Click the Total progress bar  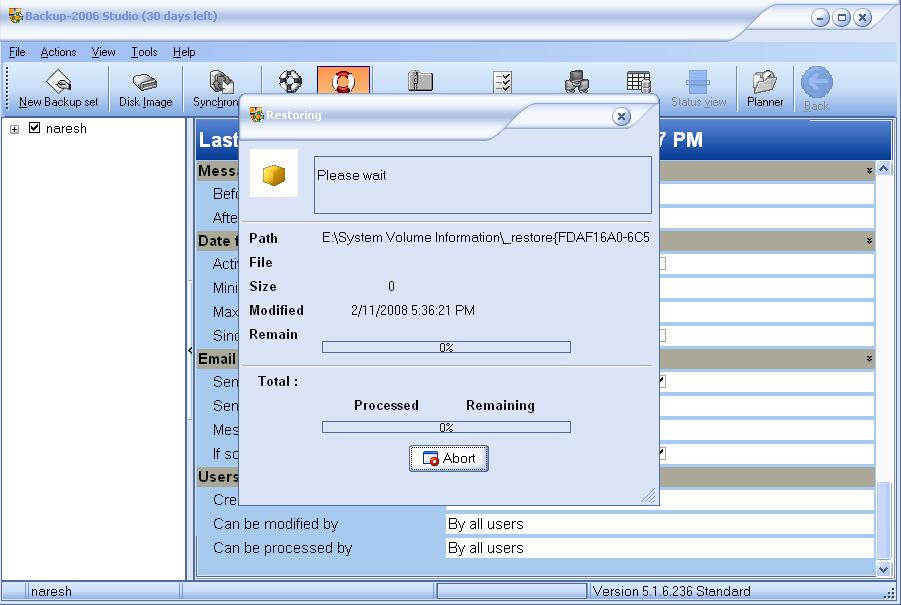click(446, 427)
